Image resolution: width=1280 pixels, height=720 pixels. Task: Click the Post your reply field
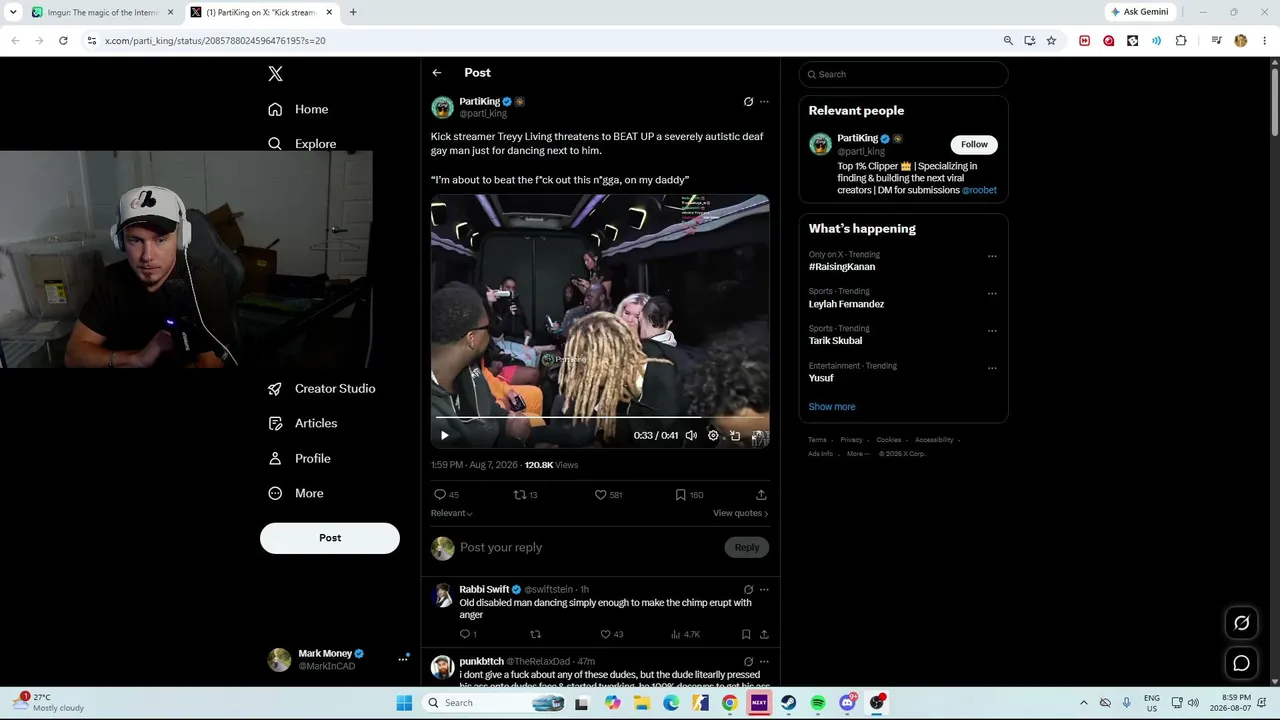[588, 547]
